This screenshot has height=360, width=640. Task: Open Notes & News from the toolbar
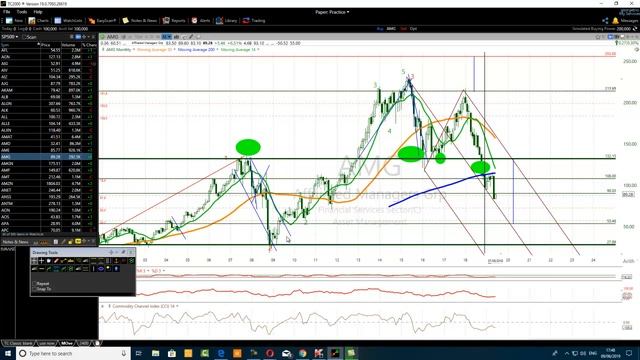140,20
